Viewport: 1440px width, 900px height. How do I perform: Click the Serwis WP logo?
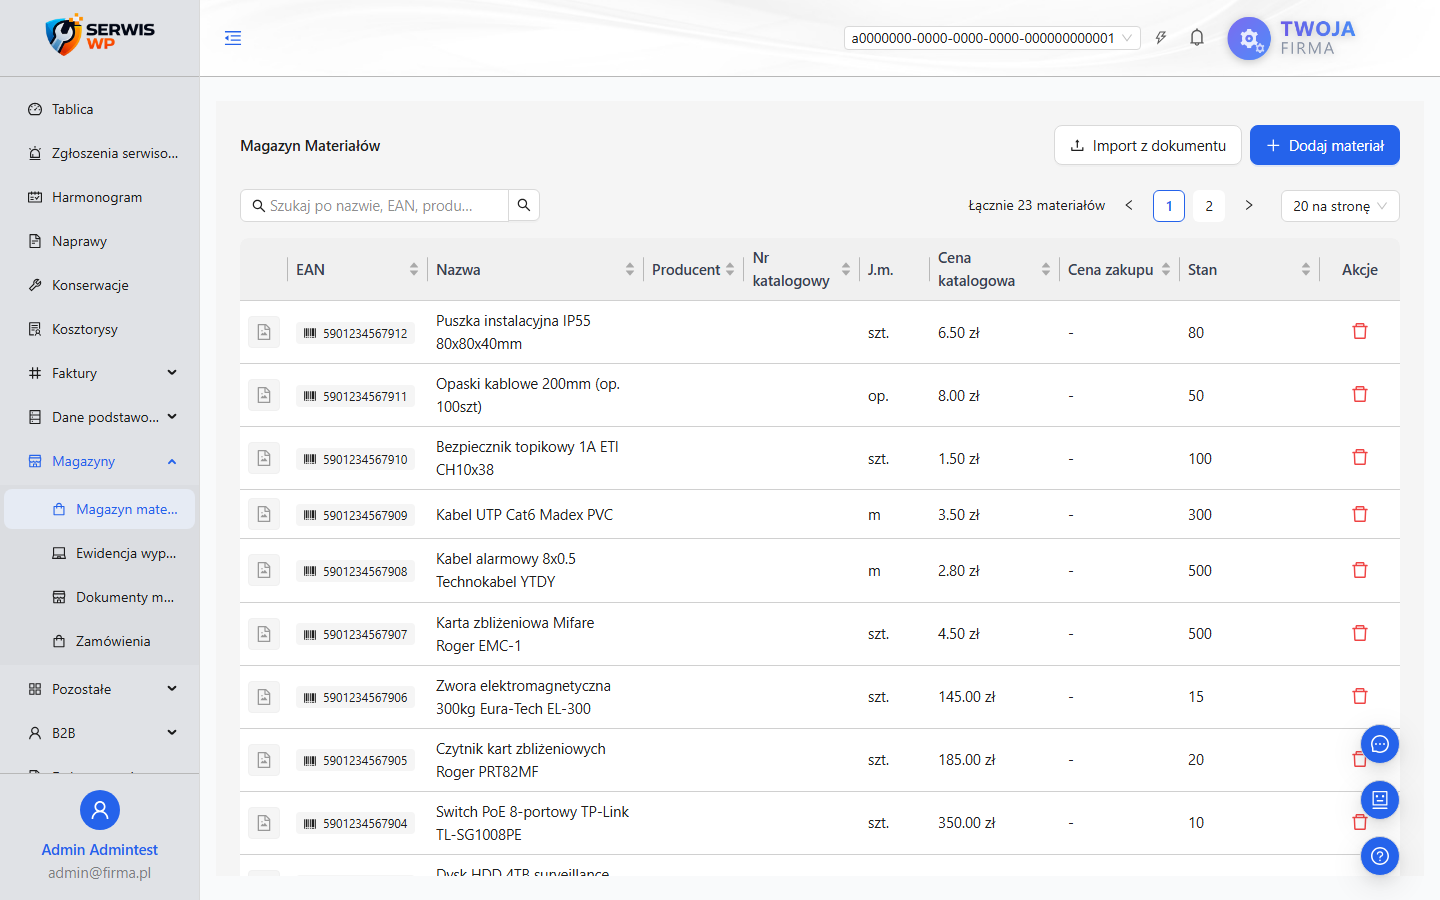[100, 35]
